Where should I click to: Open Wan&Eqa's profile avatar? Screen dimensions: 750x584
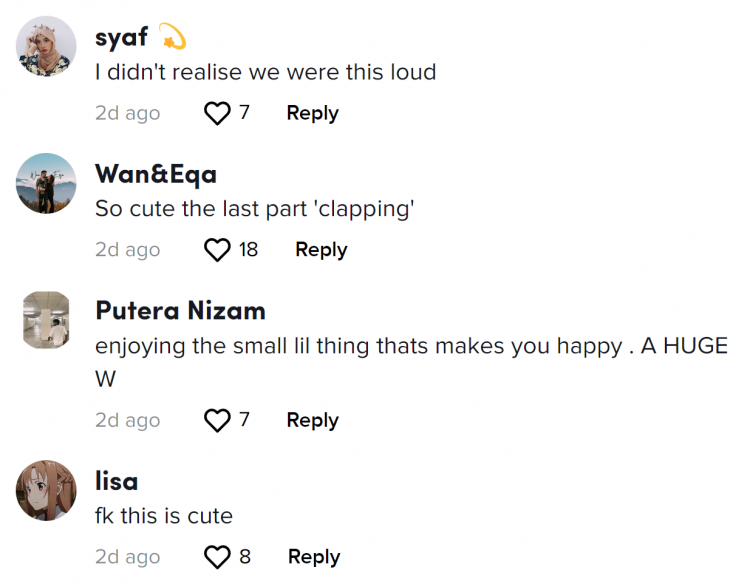[47, 183]
